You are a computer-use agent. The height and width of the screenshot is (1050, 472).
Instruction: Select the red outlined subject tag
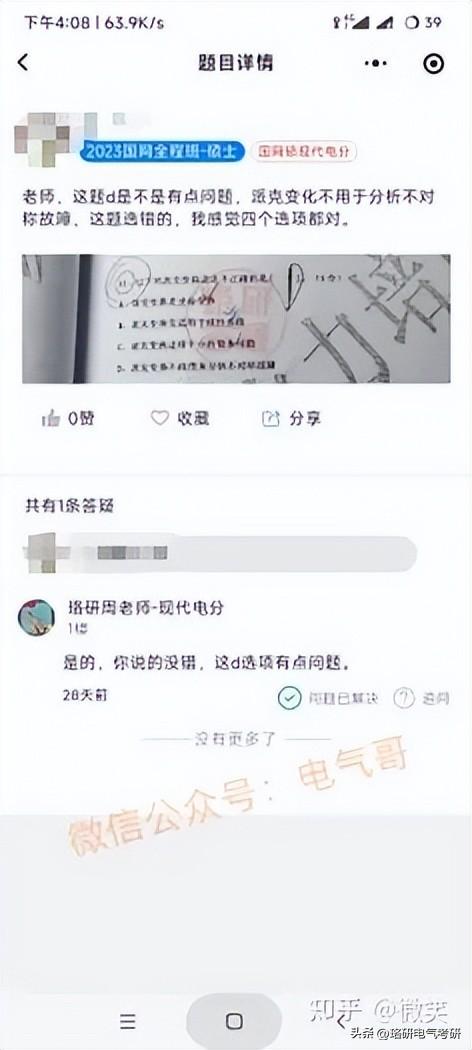(304, 152)
